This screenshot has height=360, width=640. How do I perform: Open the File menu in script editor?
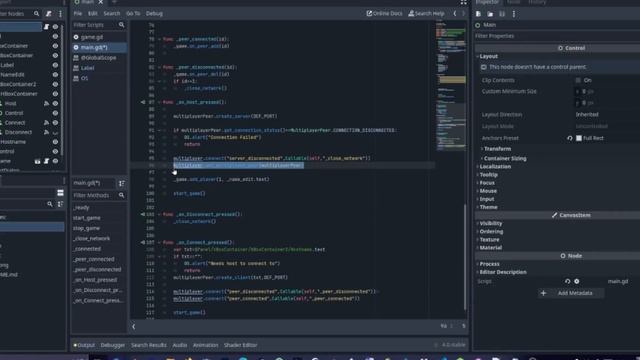[x=78, y=13]
